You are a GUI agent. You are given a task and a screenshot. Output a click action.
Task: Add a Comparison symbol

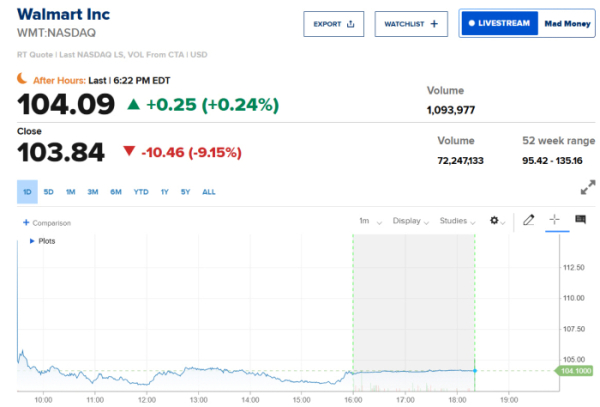click(47, 223)
